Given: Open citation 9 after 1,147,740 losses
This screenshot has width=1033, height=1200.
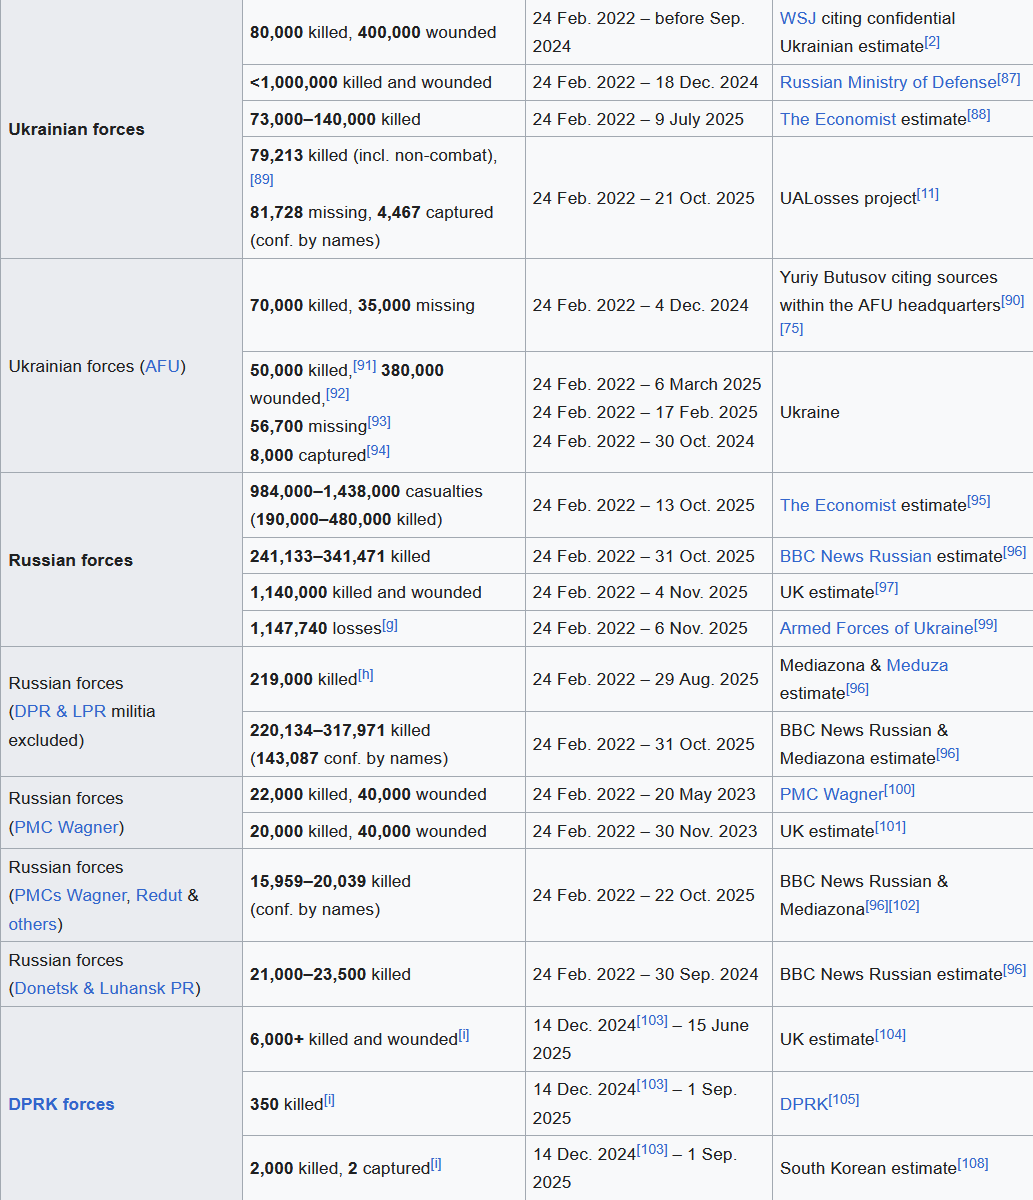Looking at the screenshot, I should coord(390,625).
